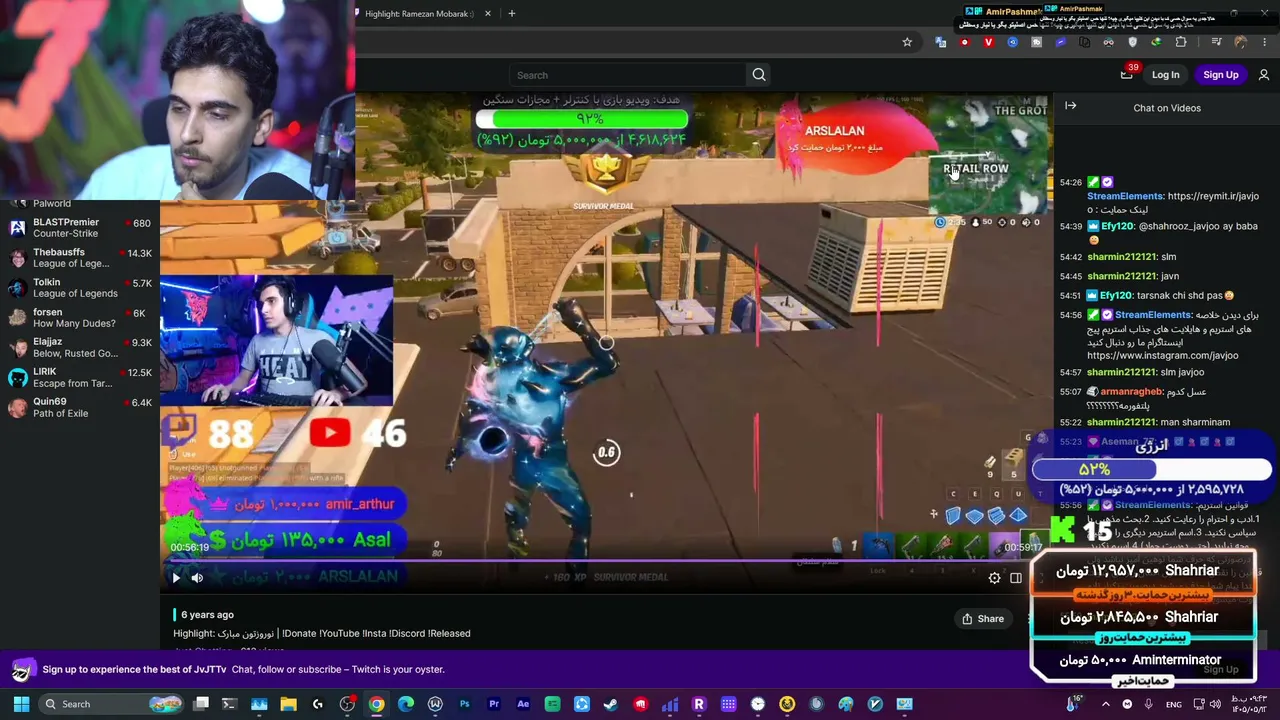Screen dimensions: 1280x720
Task: Mute the video player volume
Action: tap(197, 577)
